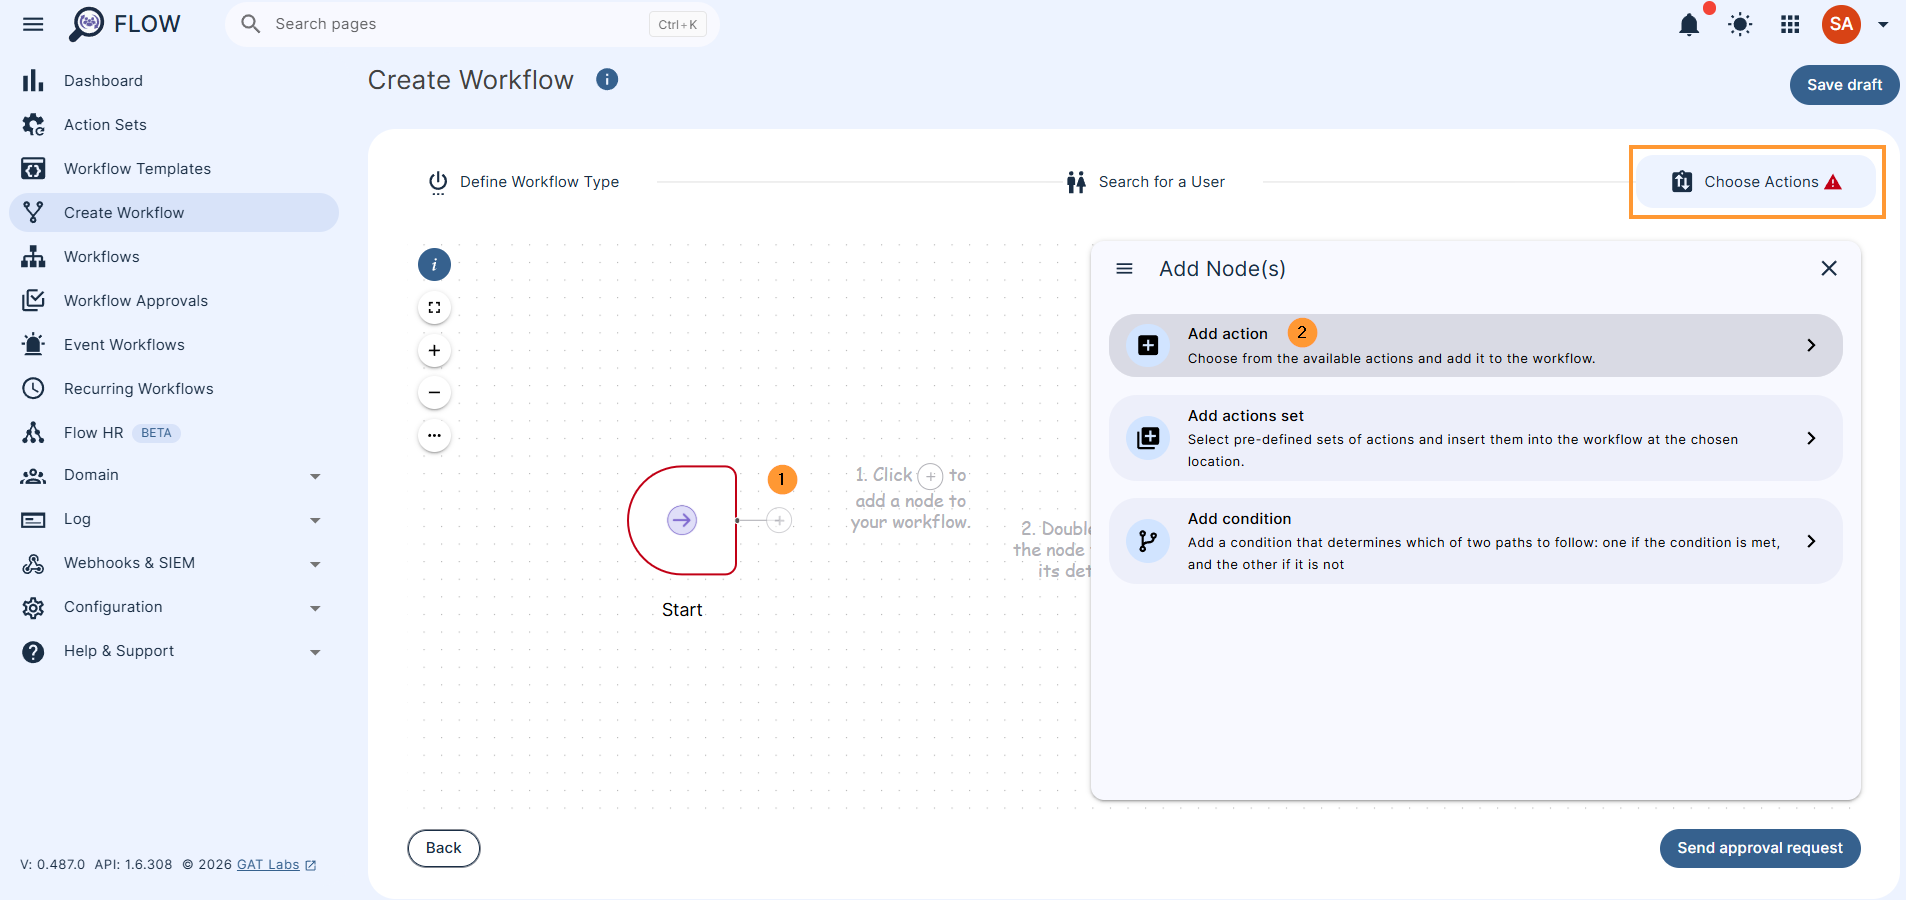Open Dashboard in the sidebar

174,81
